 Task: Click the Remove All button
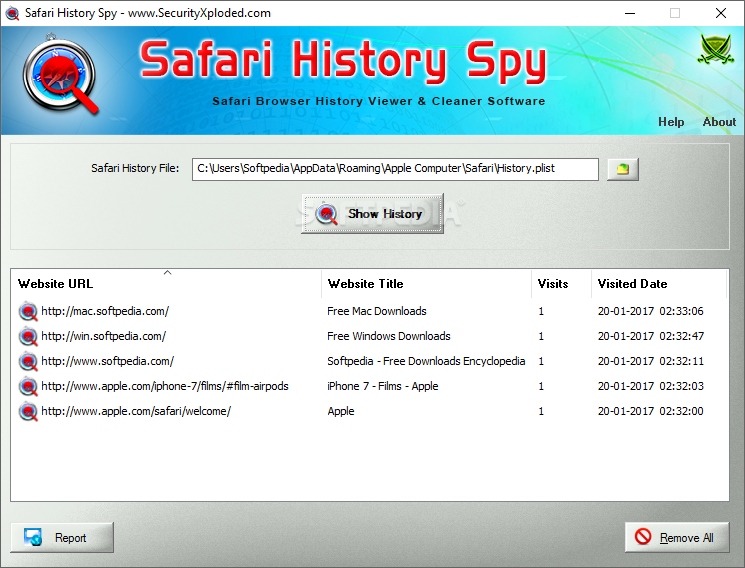677,538
